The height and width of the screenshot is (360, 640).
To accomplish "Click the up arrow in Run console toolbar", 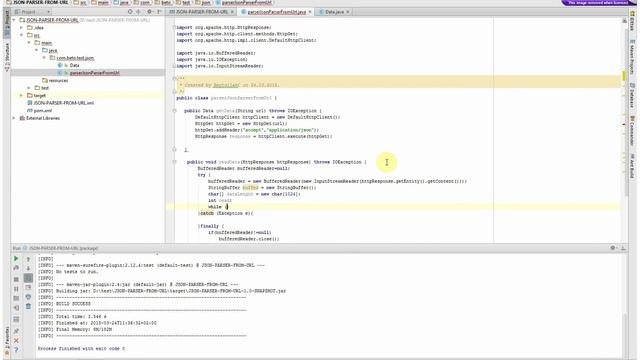I will coord(28,259).
